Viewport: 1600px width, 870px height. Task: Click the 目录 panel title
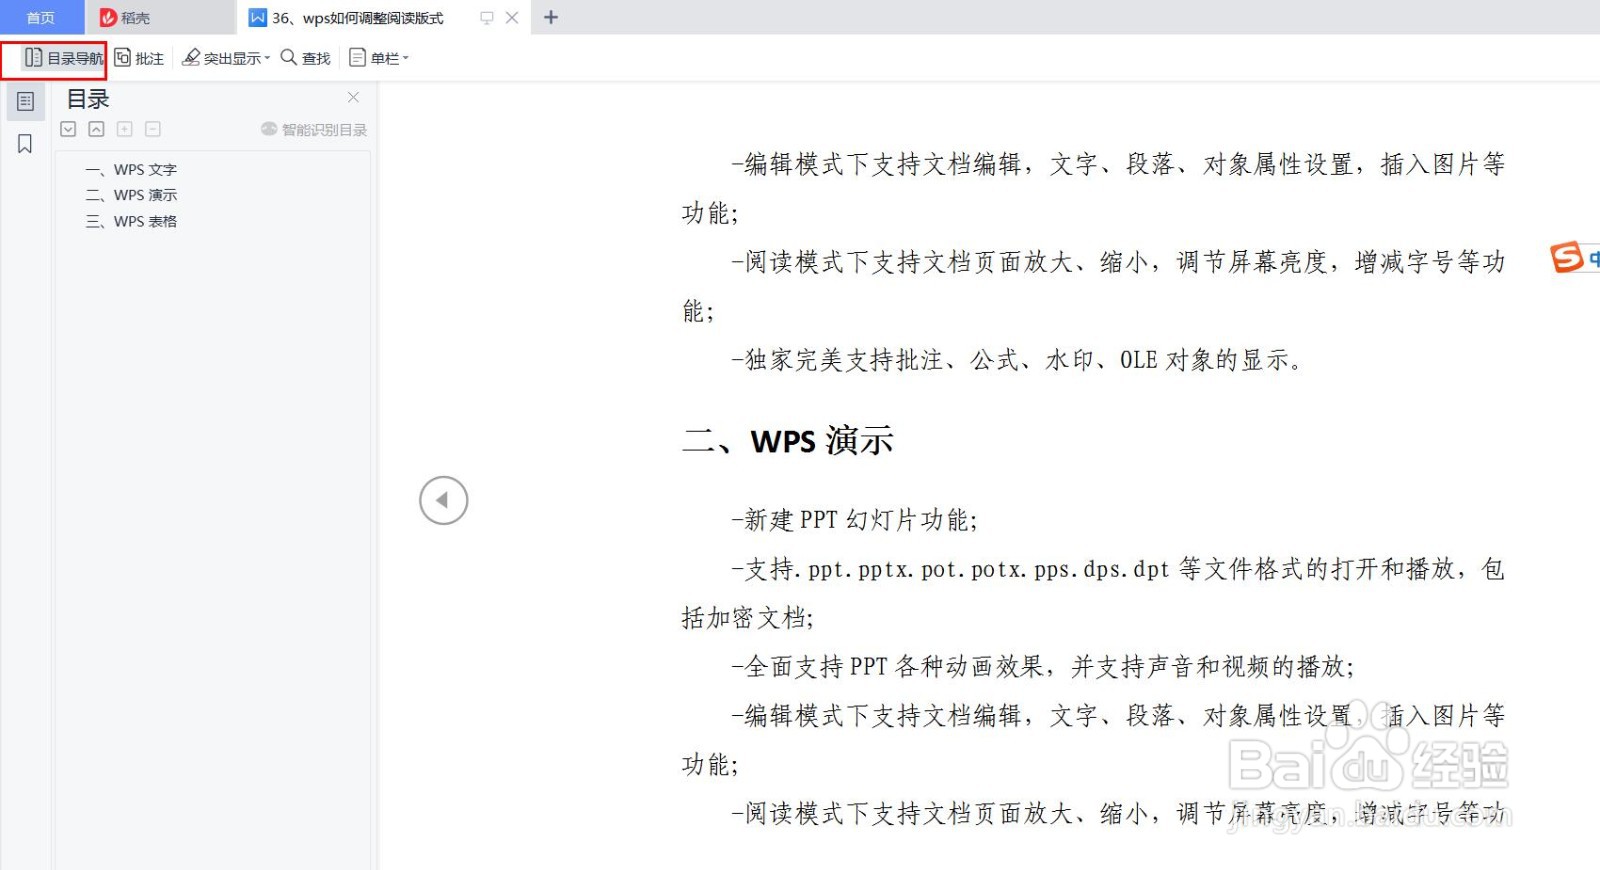(88, 99)
